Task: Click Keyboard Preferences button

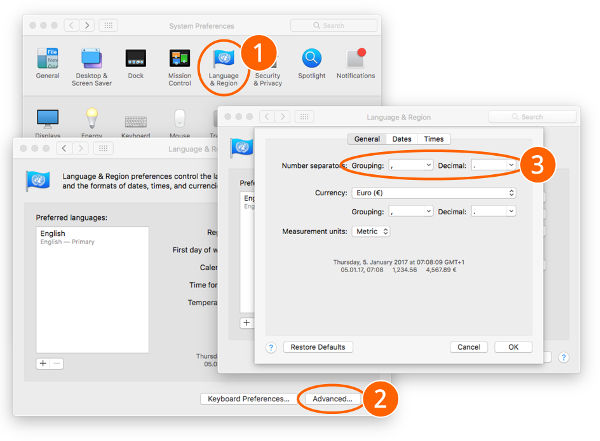Action: 248,399
